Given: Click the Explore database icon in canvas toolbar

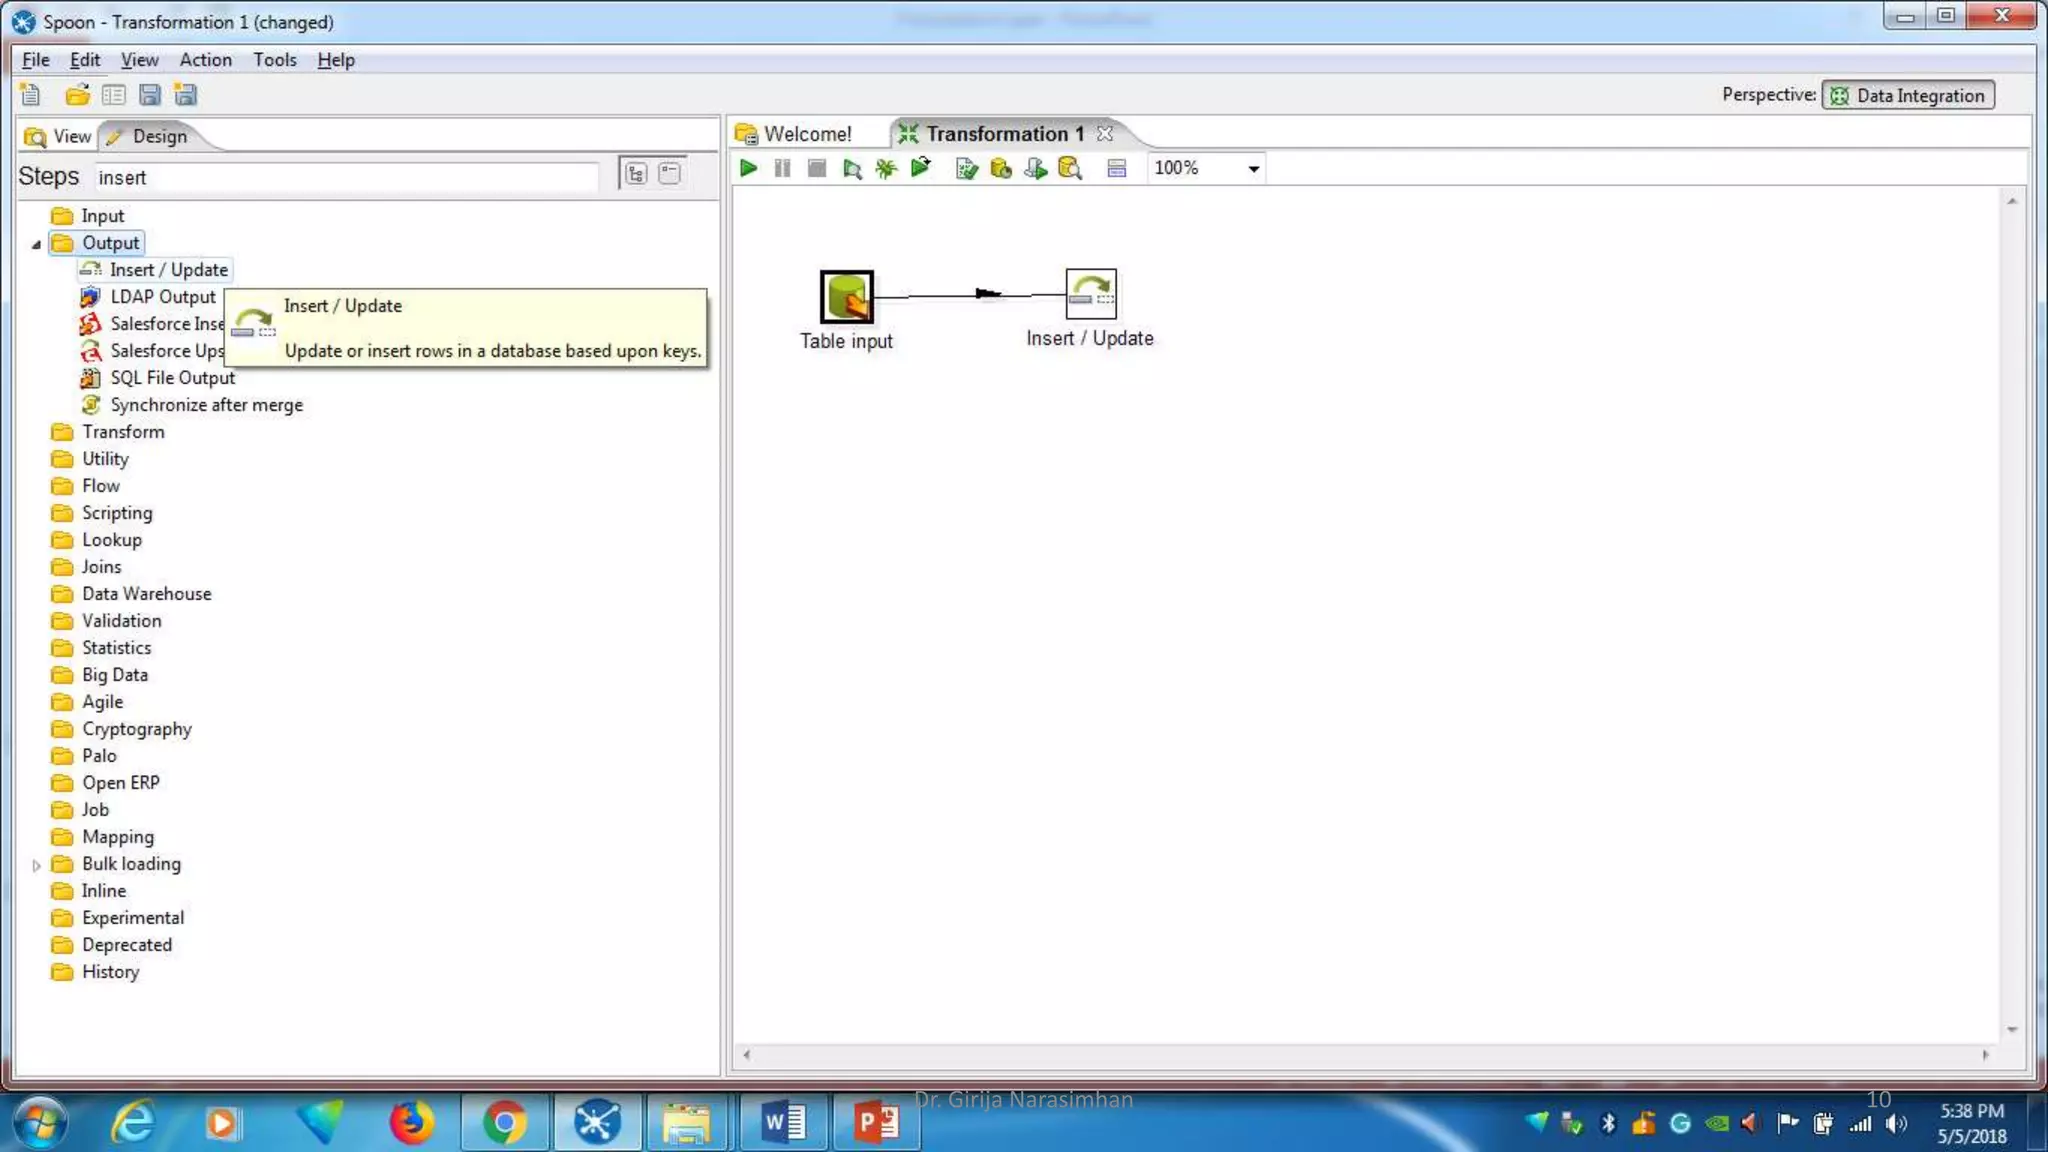Looking at the screenshot, I should [x=1070, y=168].
